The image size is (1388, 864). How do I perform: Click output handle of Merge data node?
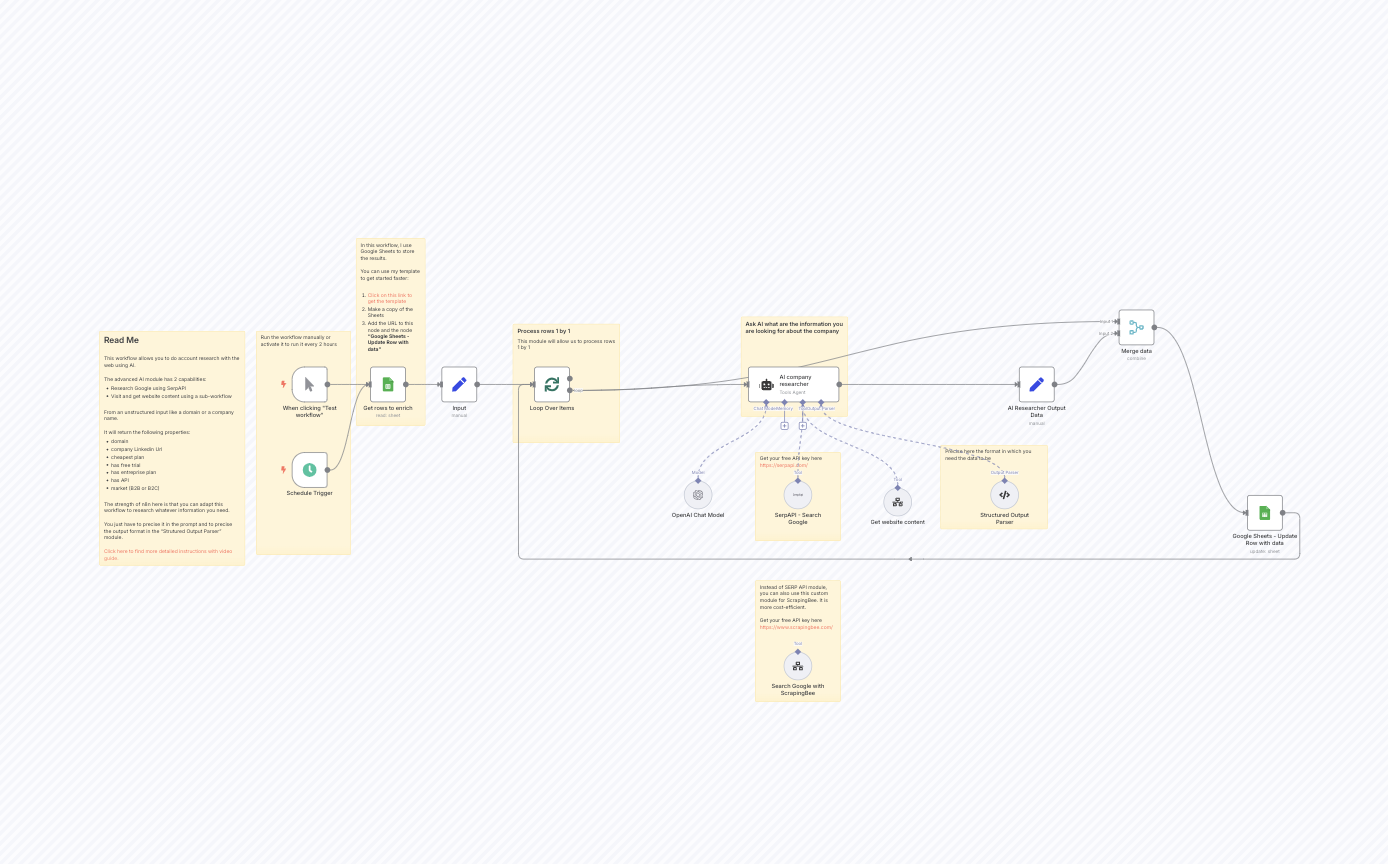click(x=1154, y=327)
